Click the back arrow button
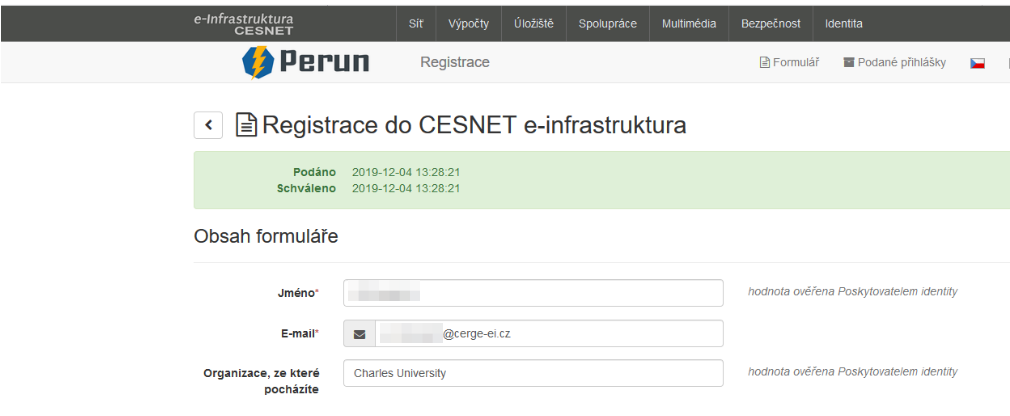Screen dimensions: 1010x416 pyautogui.click(x=208, y=125)
